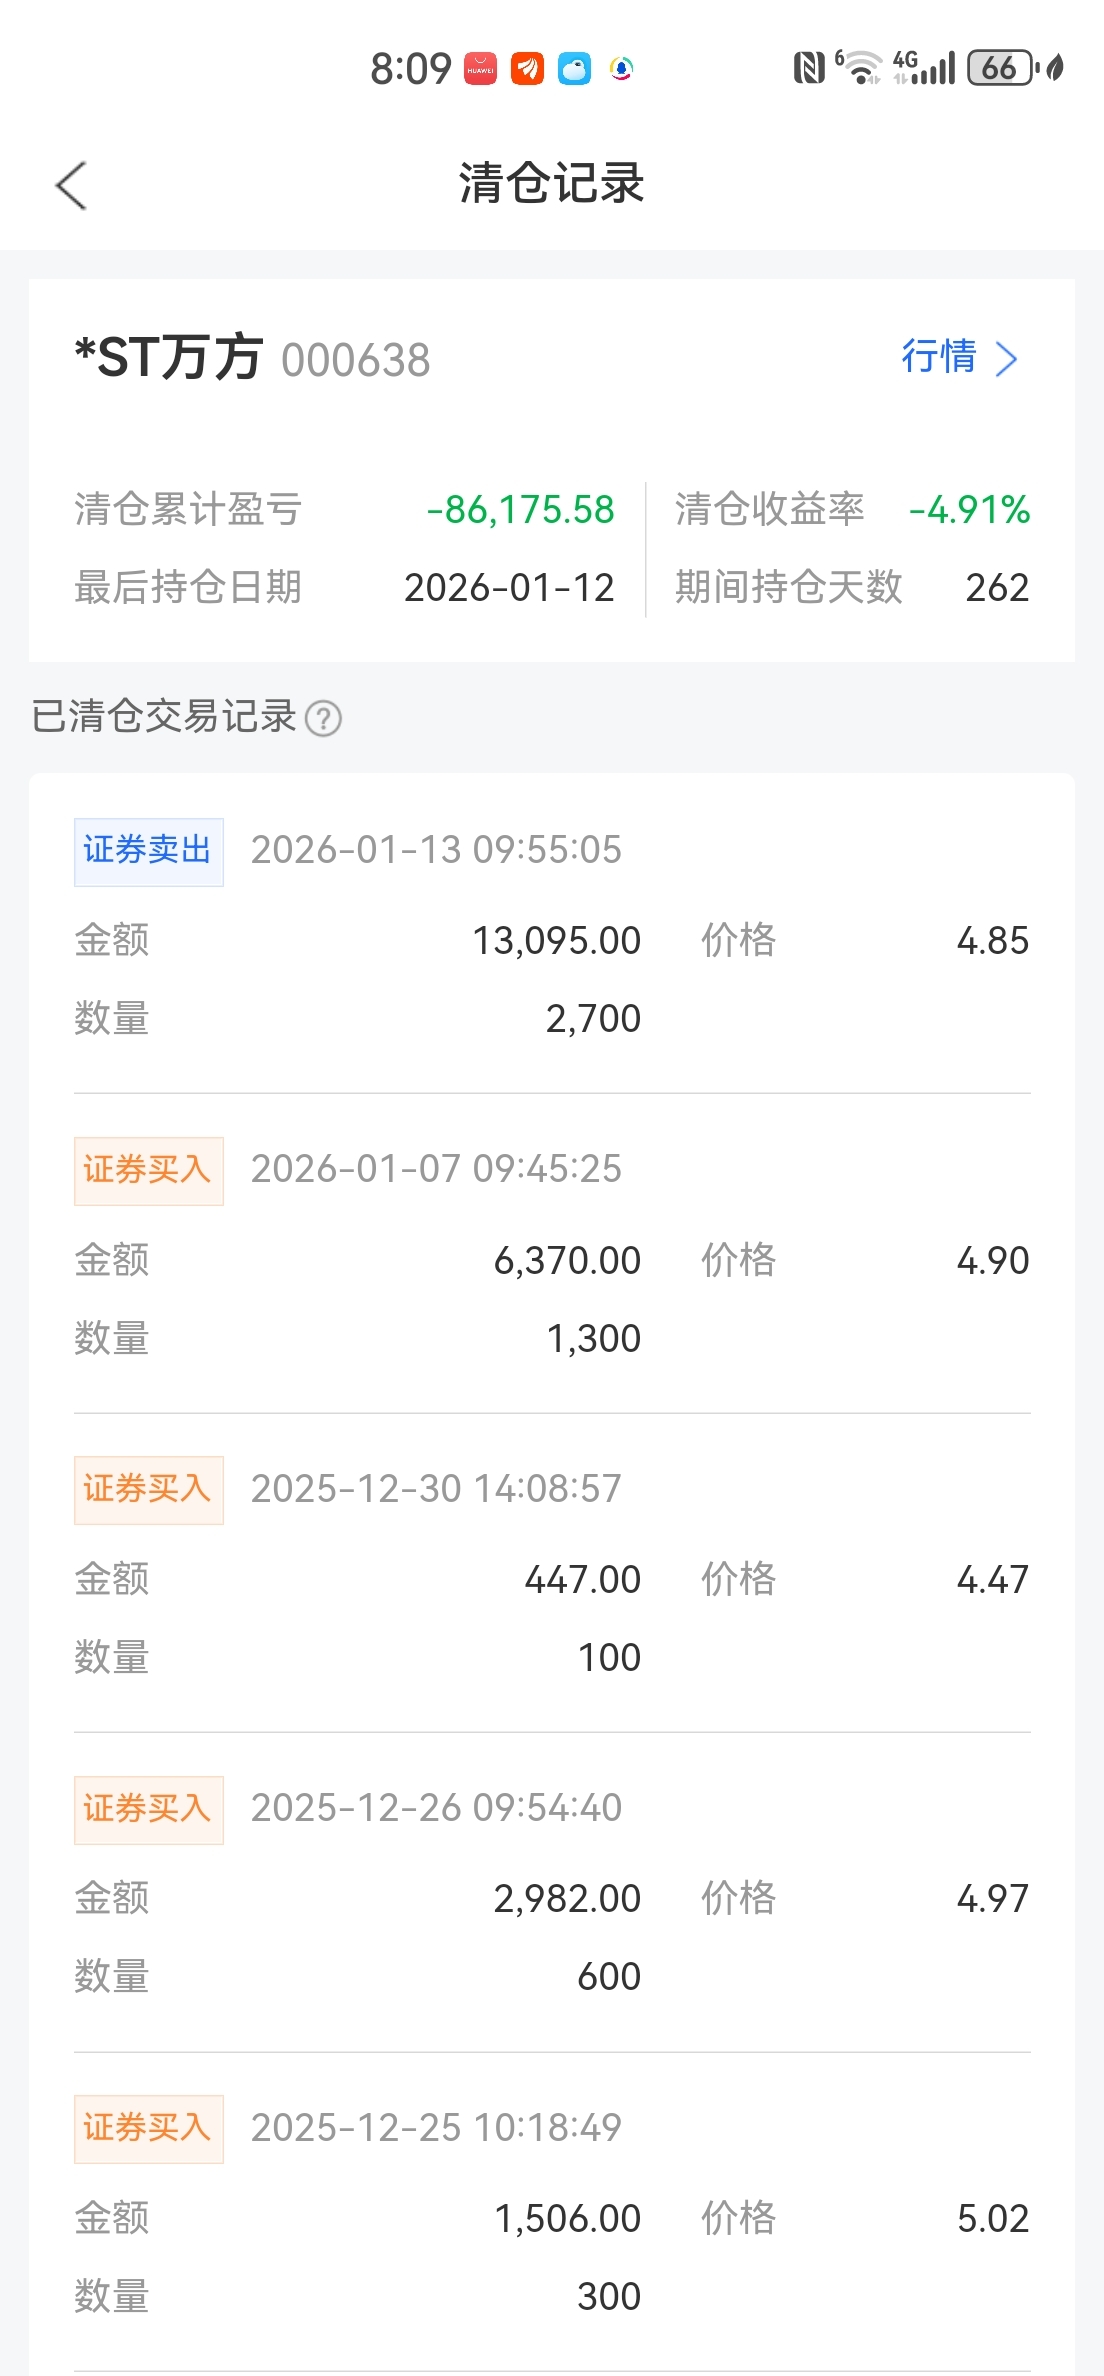Tap the back arrow icon
The height and width of the screenshot is (2376, 1104).
pos(72,186)
